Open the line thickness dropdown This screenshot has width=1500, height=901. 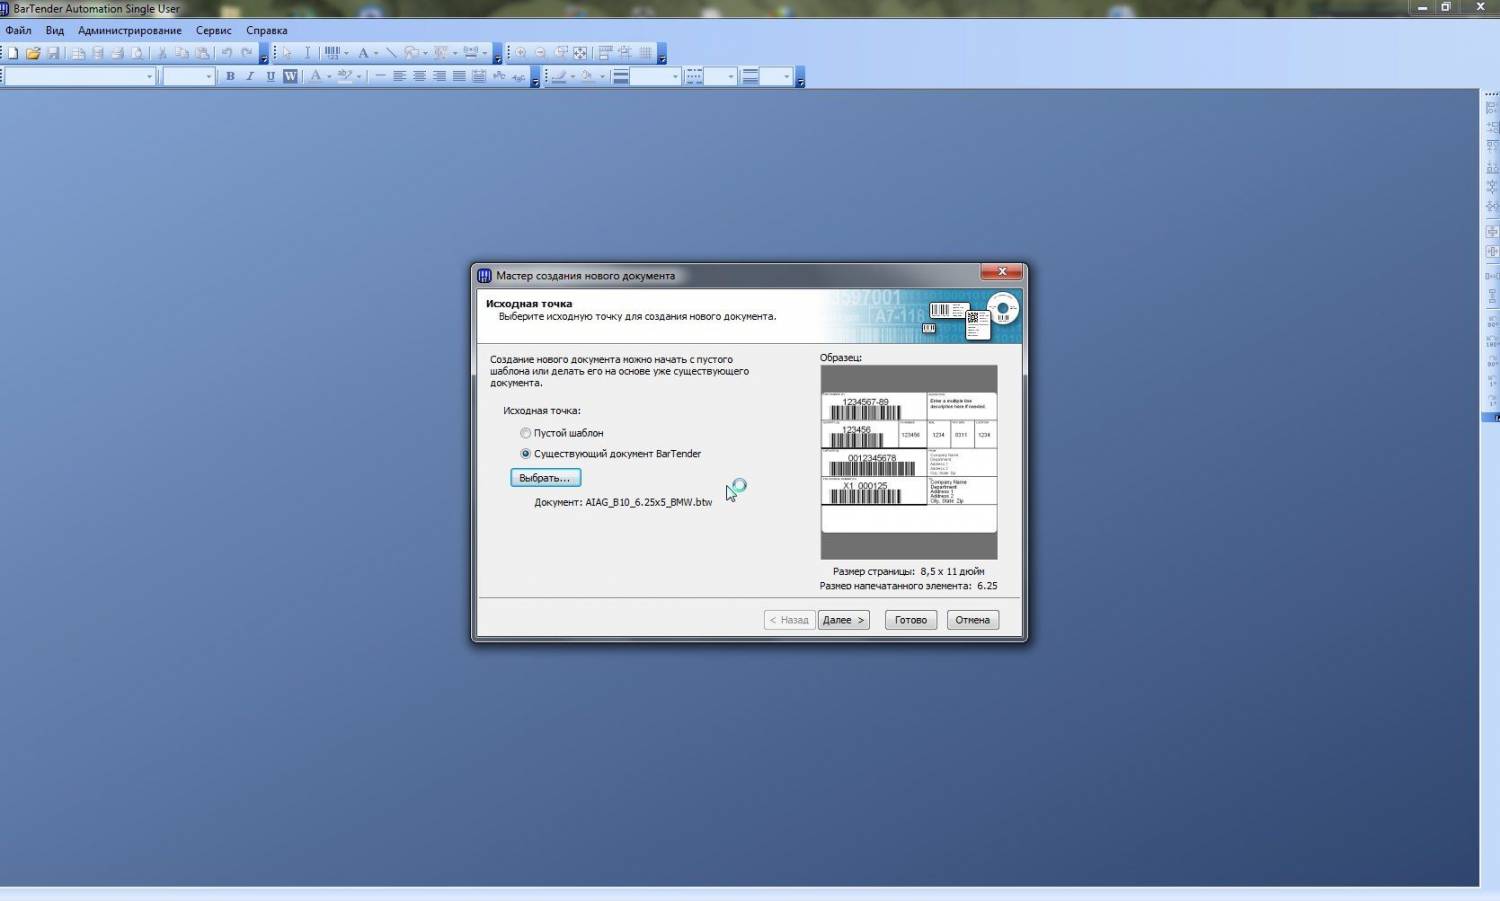(x=674, y=77)
